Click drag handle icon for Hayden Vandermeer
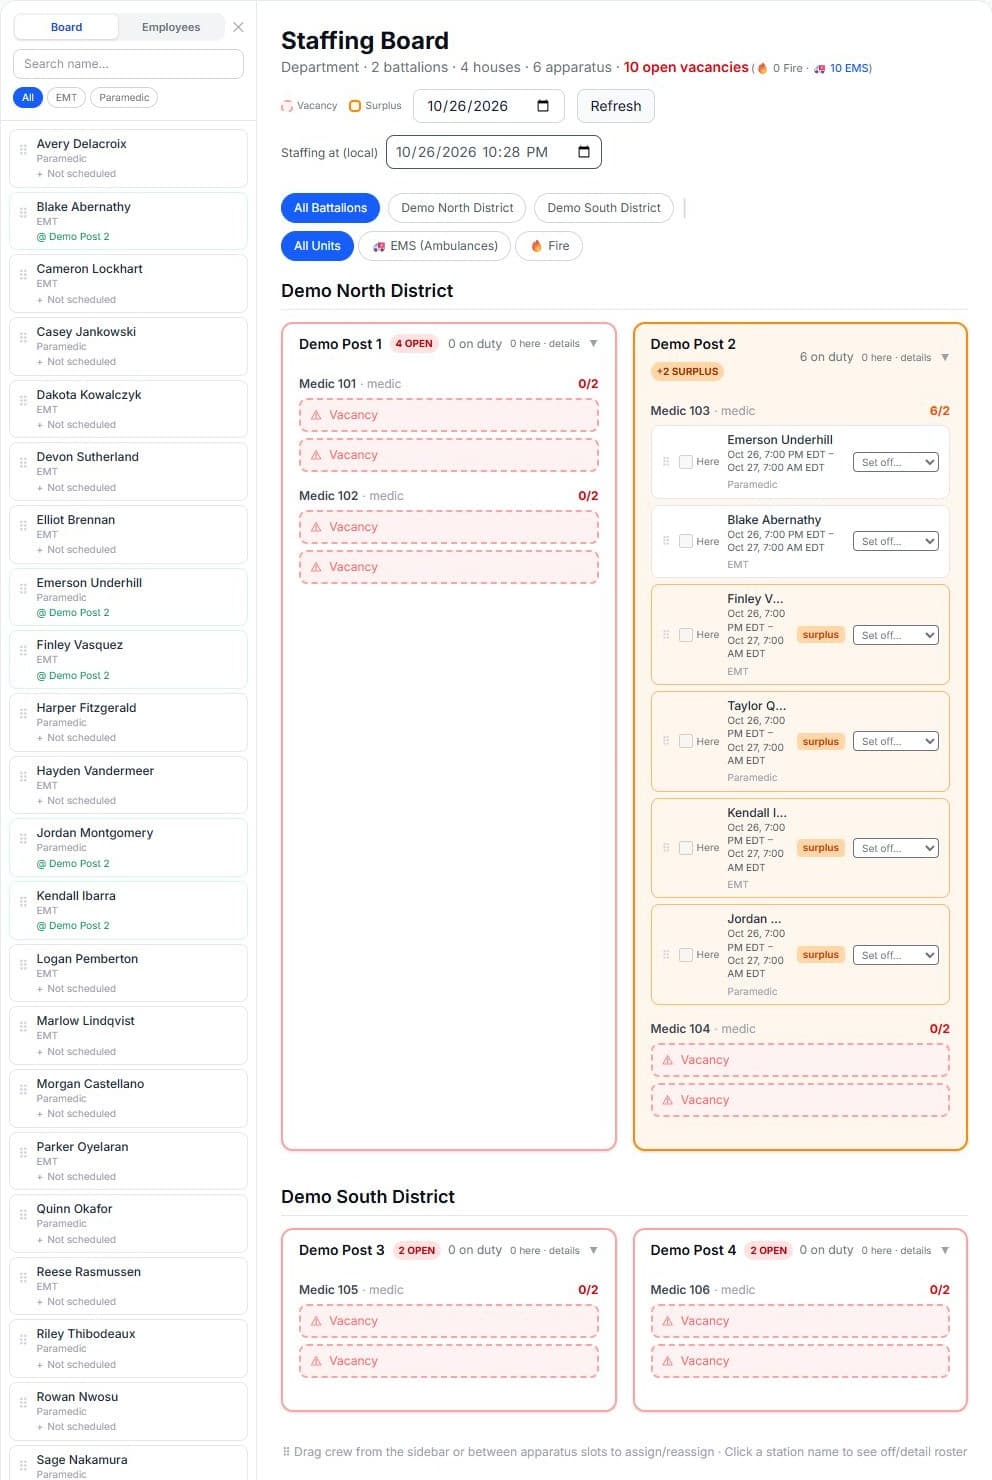The width and height of the screenshot is (992, 1480). click(23, 777)
